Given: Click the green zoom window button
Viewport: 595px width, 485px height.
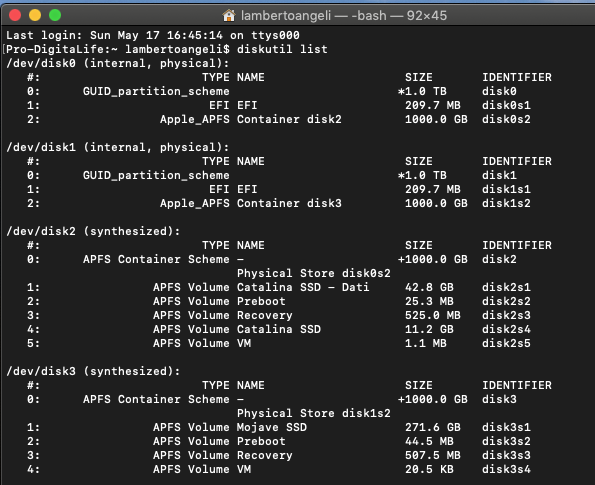Looking at the screenshot, I should point(55,15).
